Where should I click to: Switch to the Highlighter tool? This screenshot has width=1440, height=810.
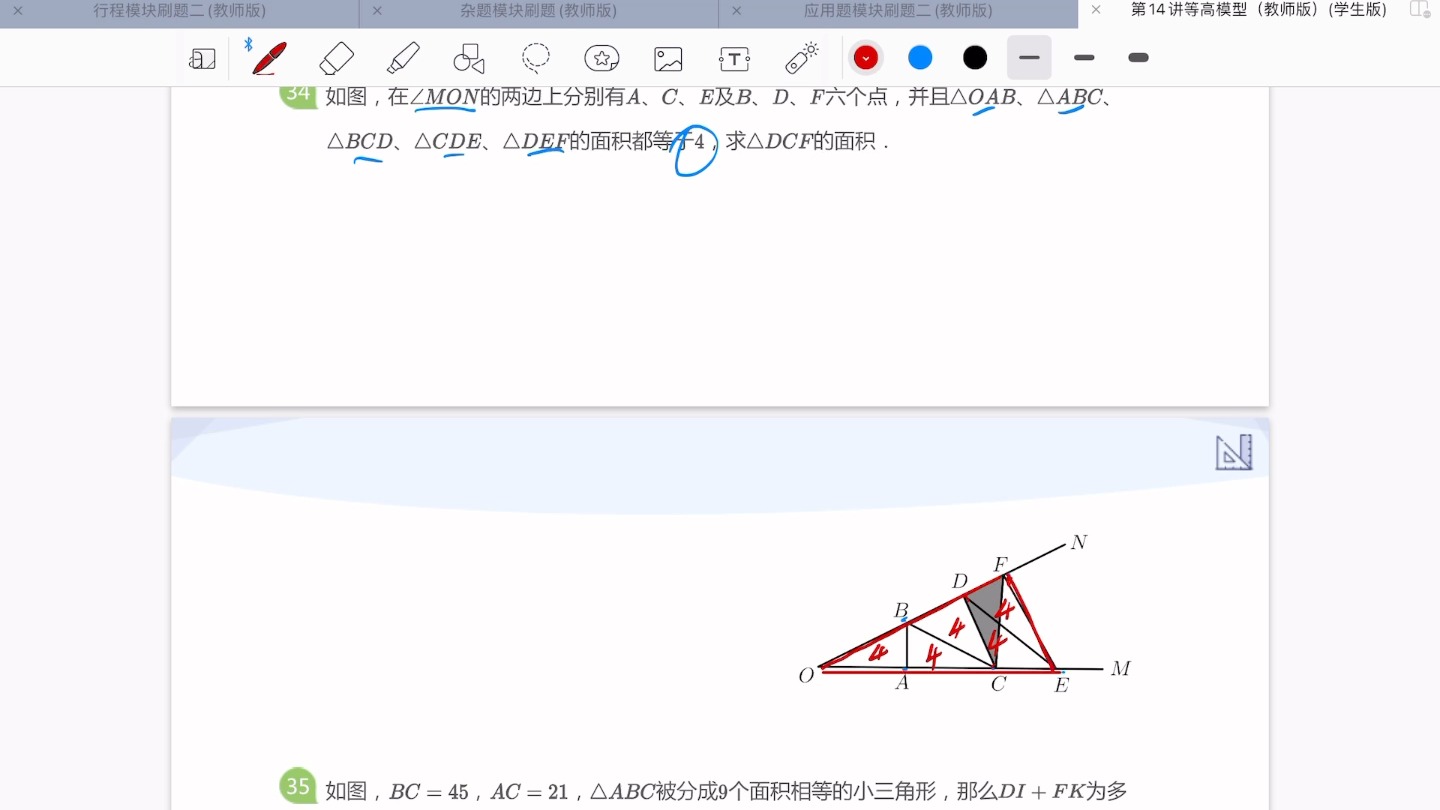coord(403,58)
